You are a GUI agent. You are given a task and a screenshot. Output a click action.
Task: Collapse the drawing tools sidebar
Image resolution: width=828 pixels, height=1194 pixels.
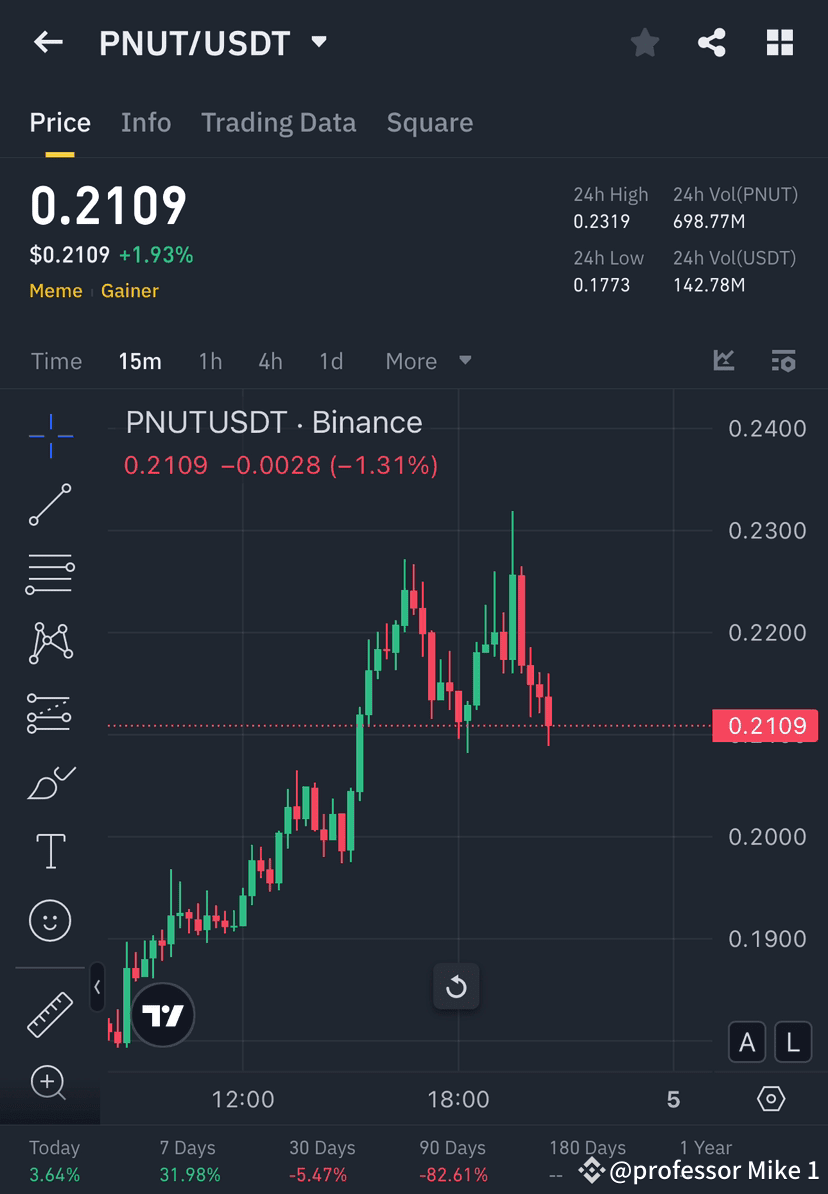point(97,988)
